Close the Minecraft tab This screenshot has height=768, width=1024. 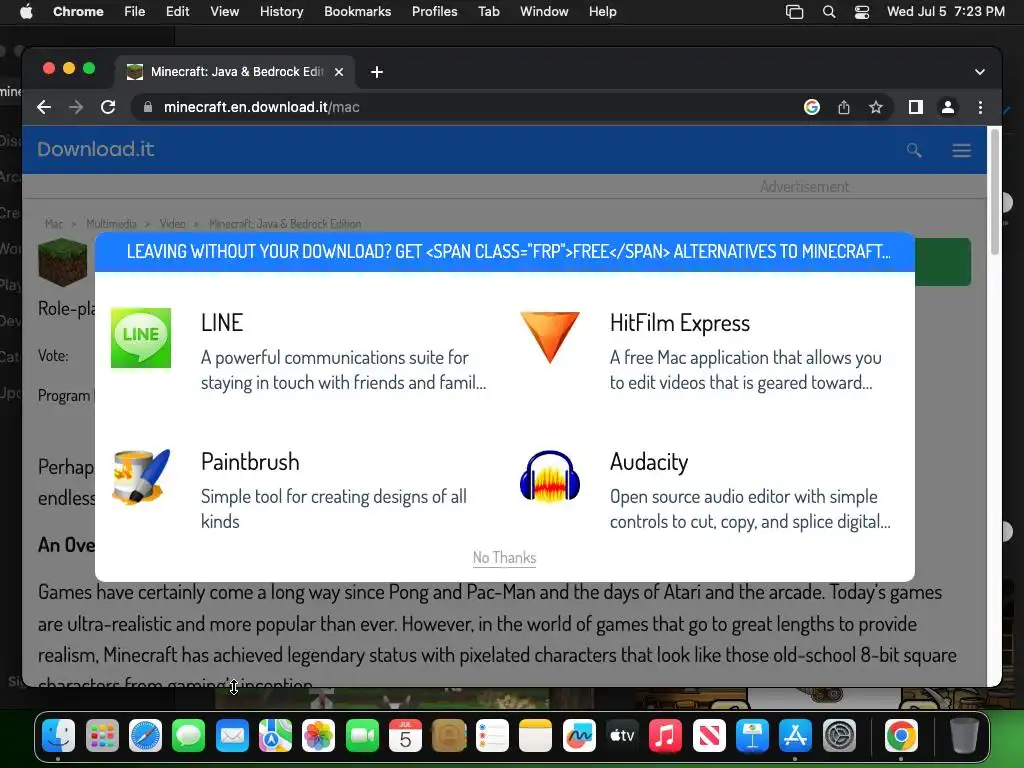point(339,72)
